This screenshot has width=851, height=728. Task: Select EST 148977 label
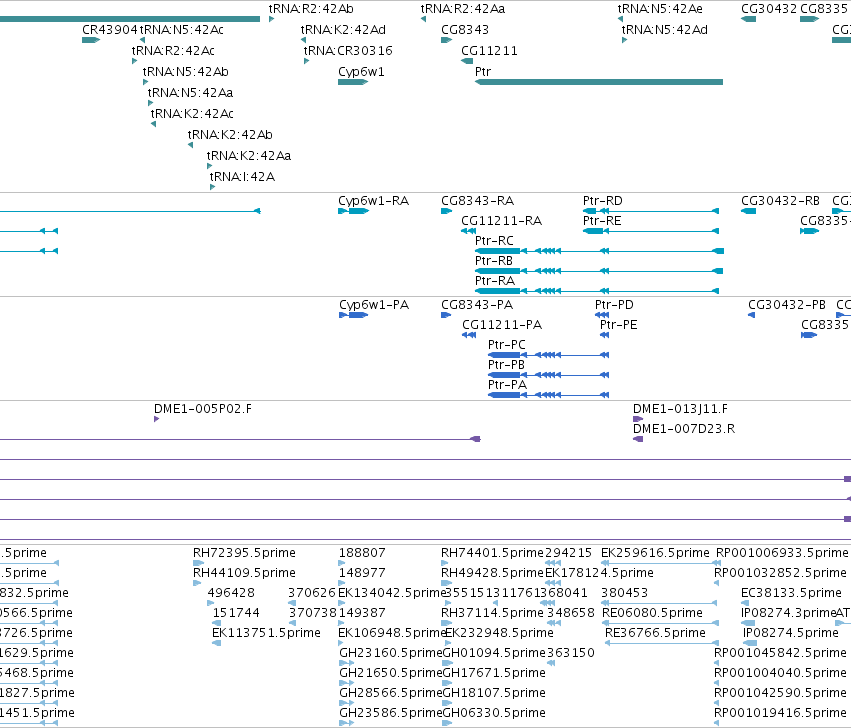(362, 573)
